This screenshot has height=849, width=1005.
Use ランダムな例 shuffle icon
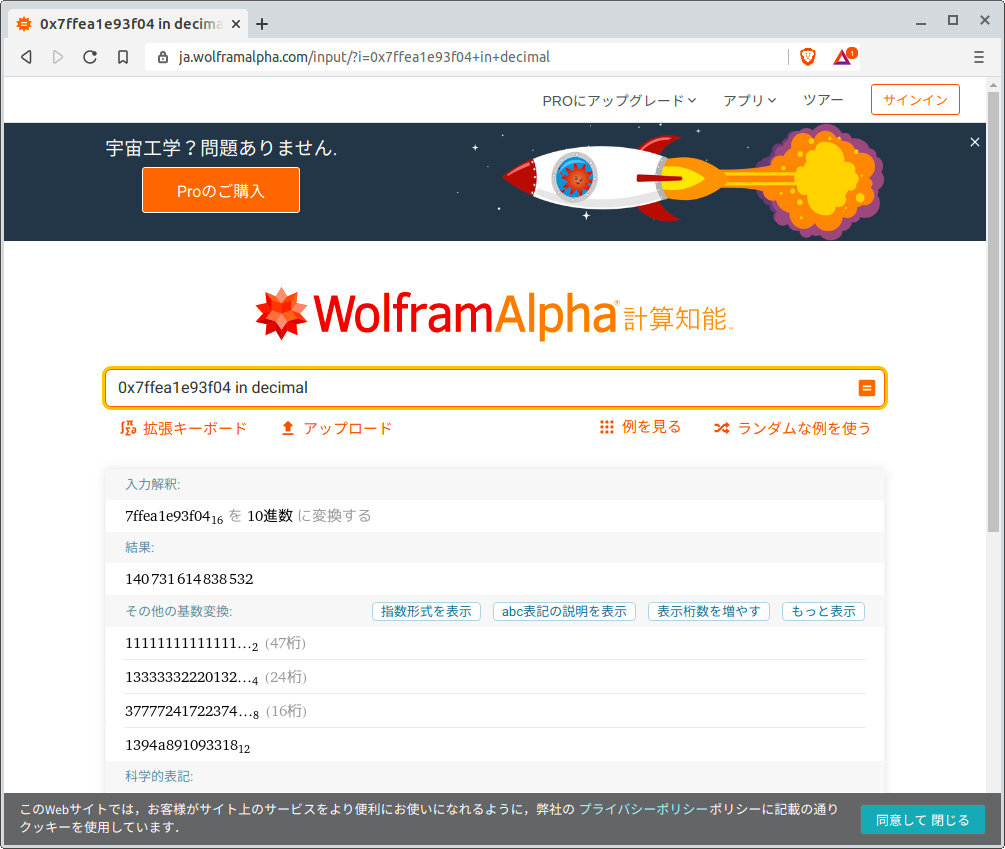pos(721,427)
